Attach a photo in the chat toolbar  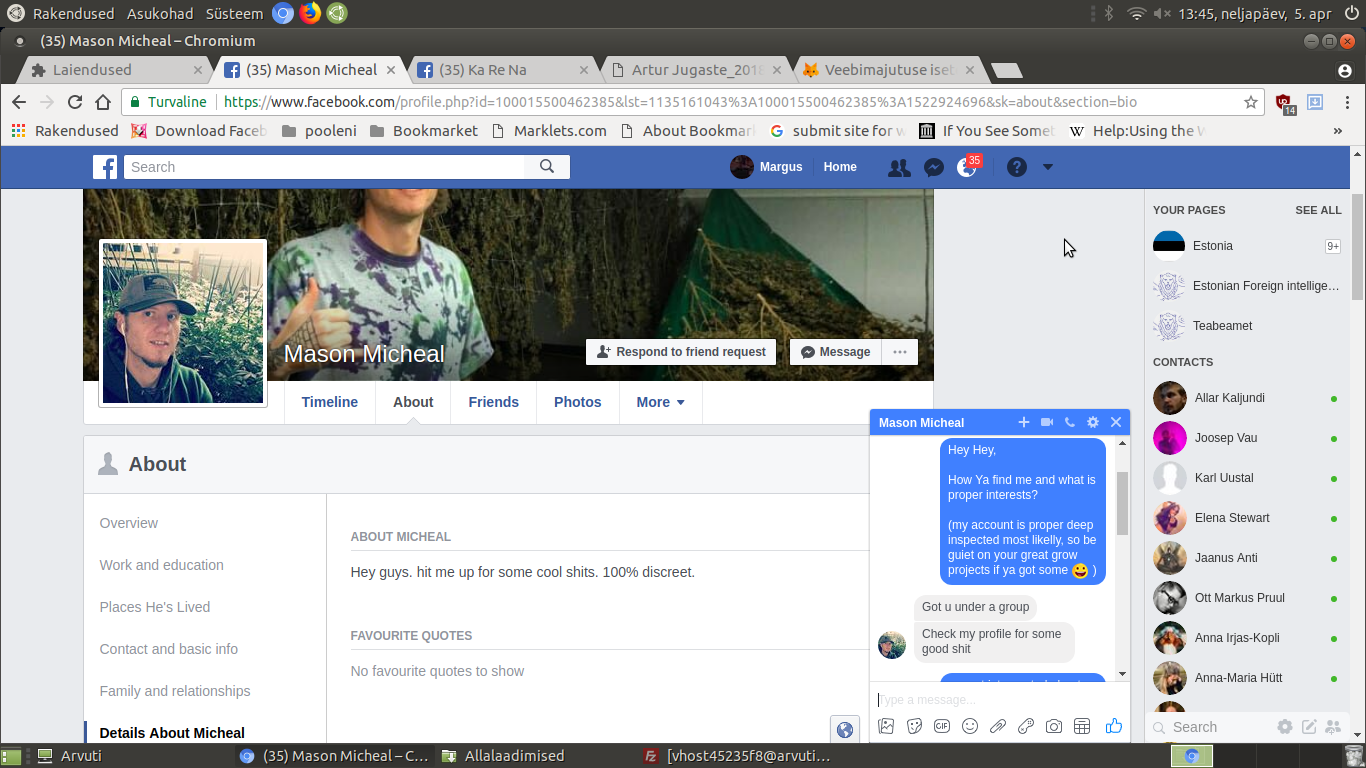[x=886, y=727]
